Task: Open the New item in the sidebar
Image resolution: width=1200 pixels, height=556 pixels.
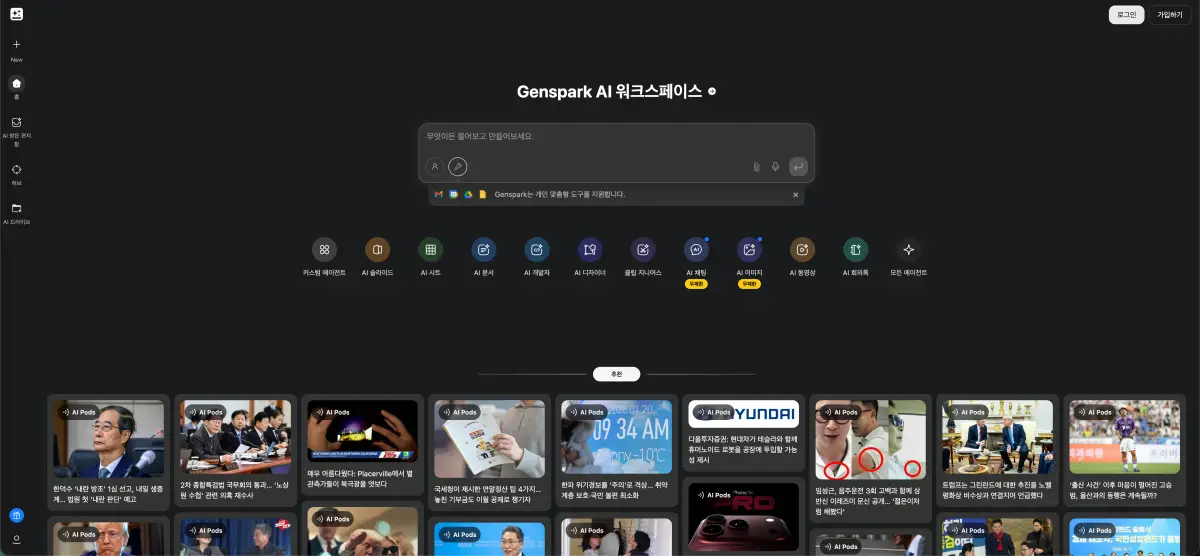Action: pyautogui.click(x=16, y=45)
